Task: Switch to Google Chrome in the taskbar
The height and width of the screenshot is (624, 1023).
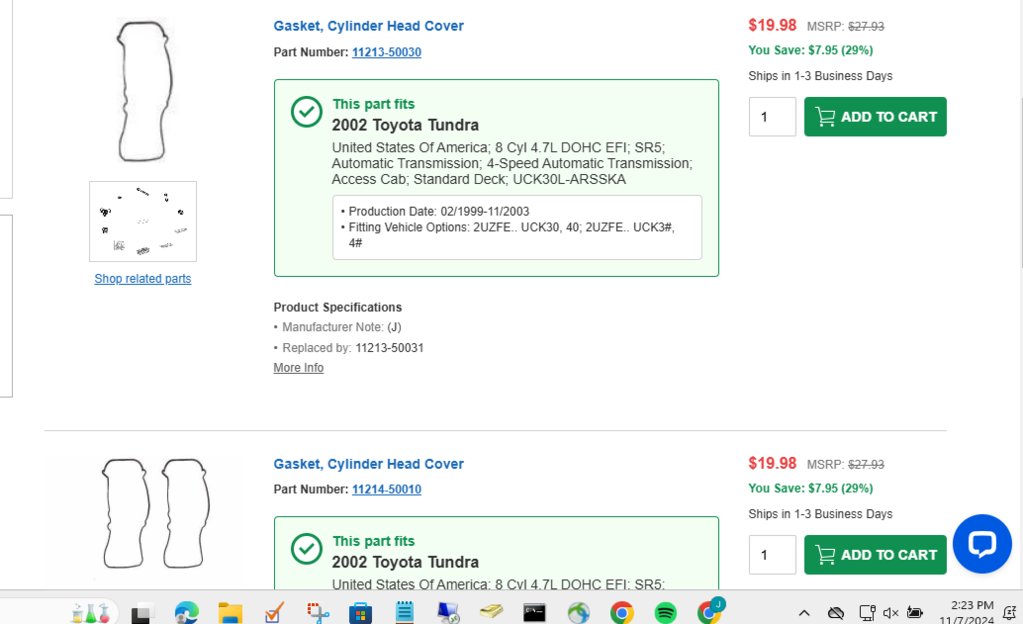Action: tap(622, 612)
